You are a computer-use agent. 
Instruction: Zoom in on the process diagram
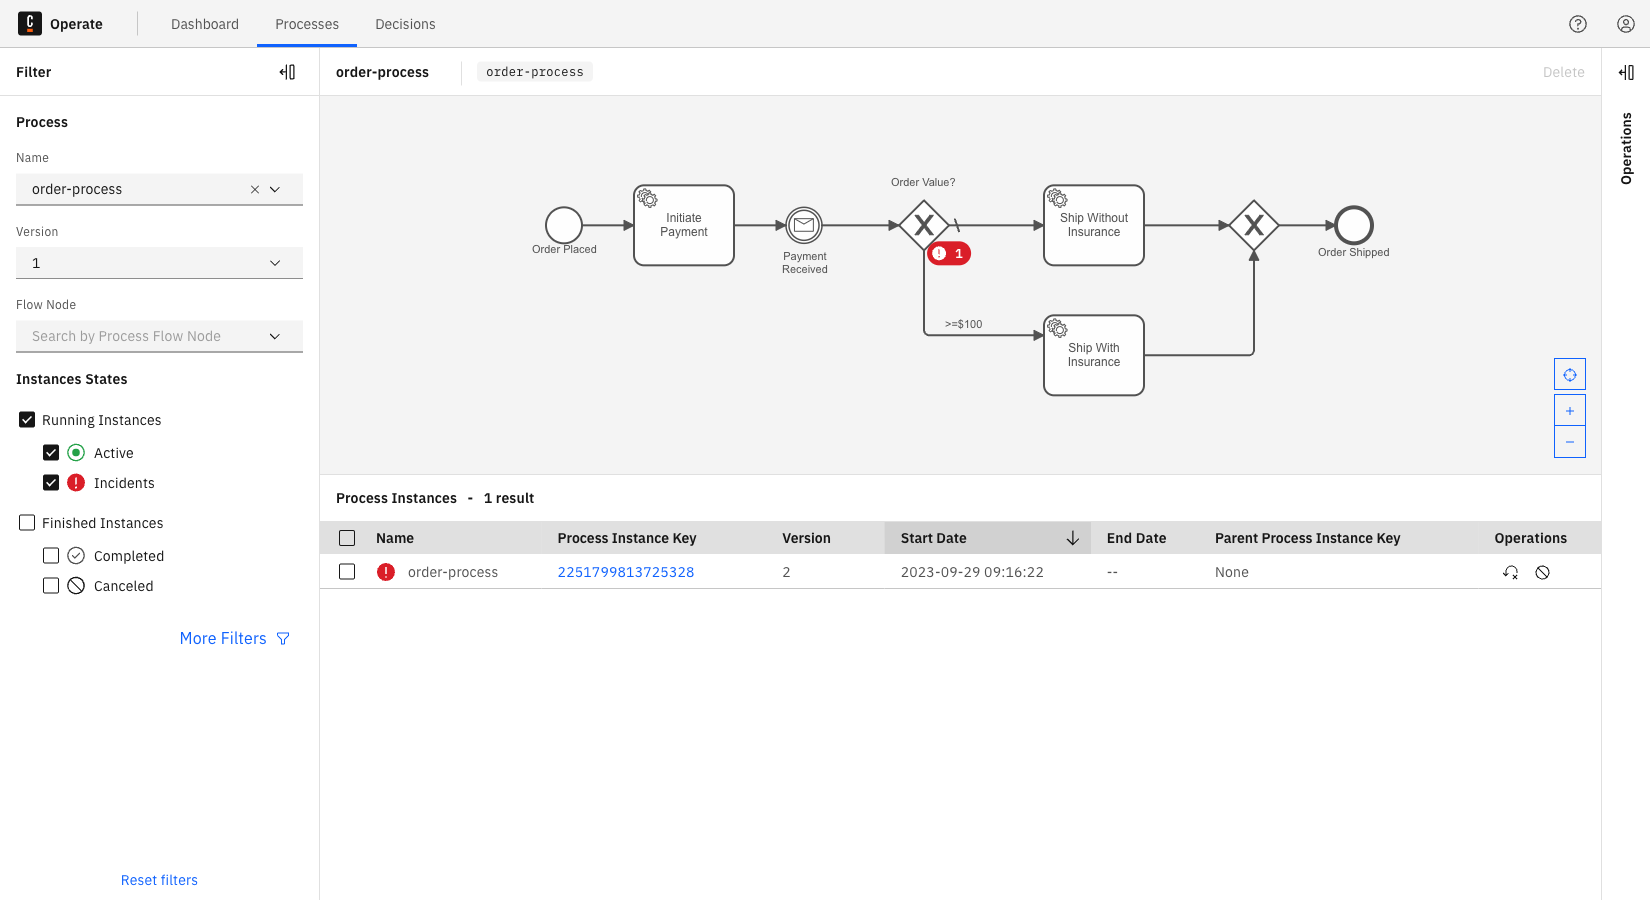[x=1569, y=409]
